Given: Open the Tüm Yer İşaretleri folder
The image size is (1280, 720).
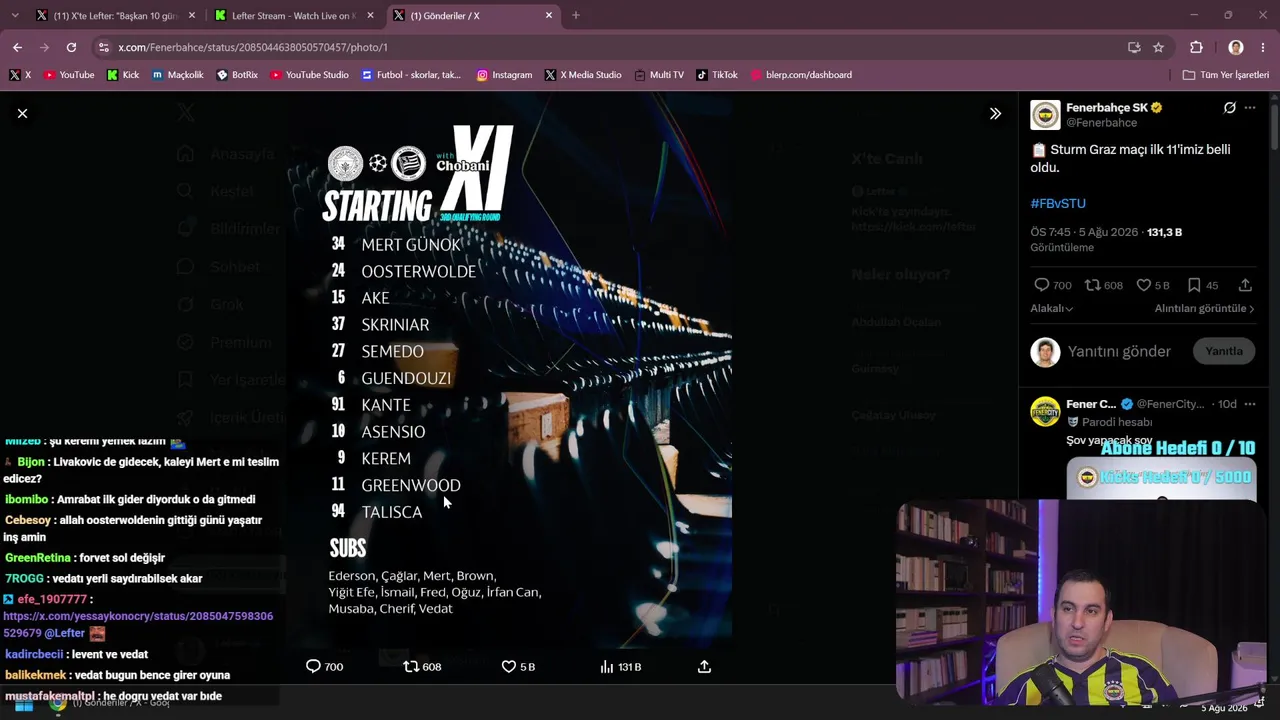Looking at the screenshot, I should click(x=1226, y=75).
